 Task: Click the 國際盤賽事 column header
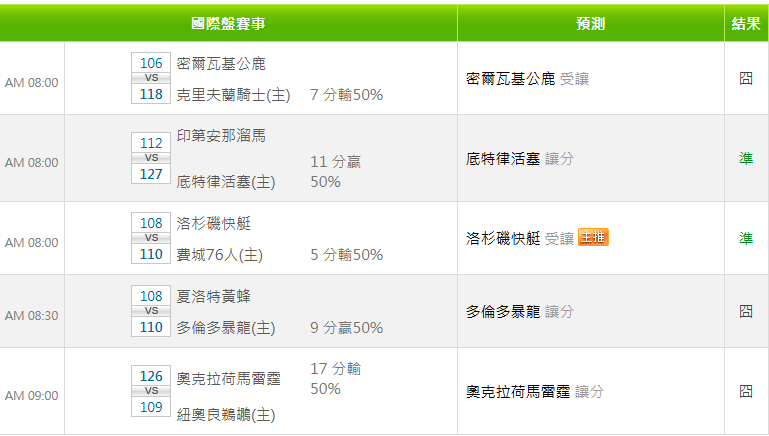click(229, 23)
